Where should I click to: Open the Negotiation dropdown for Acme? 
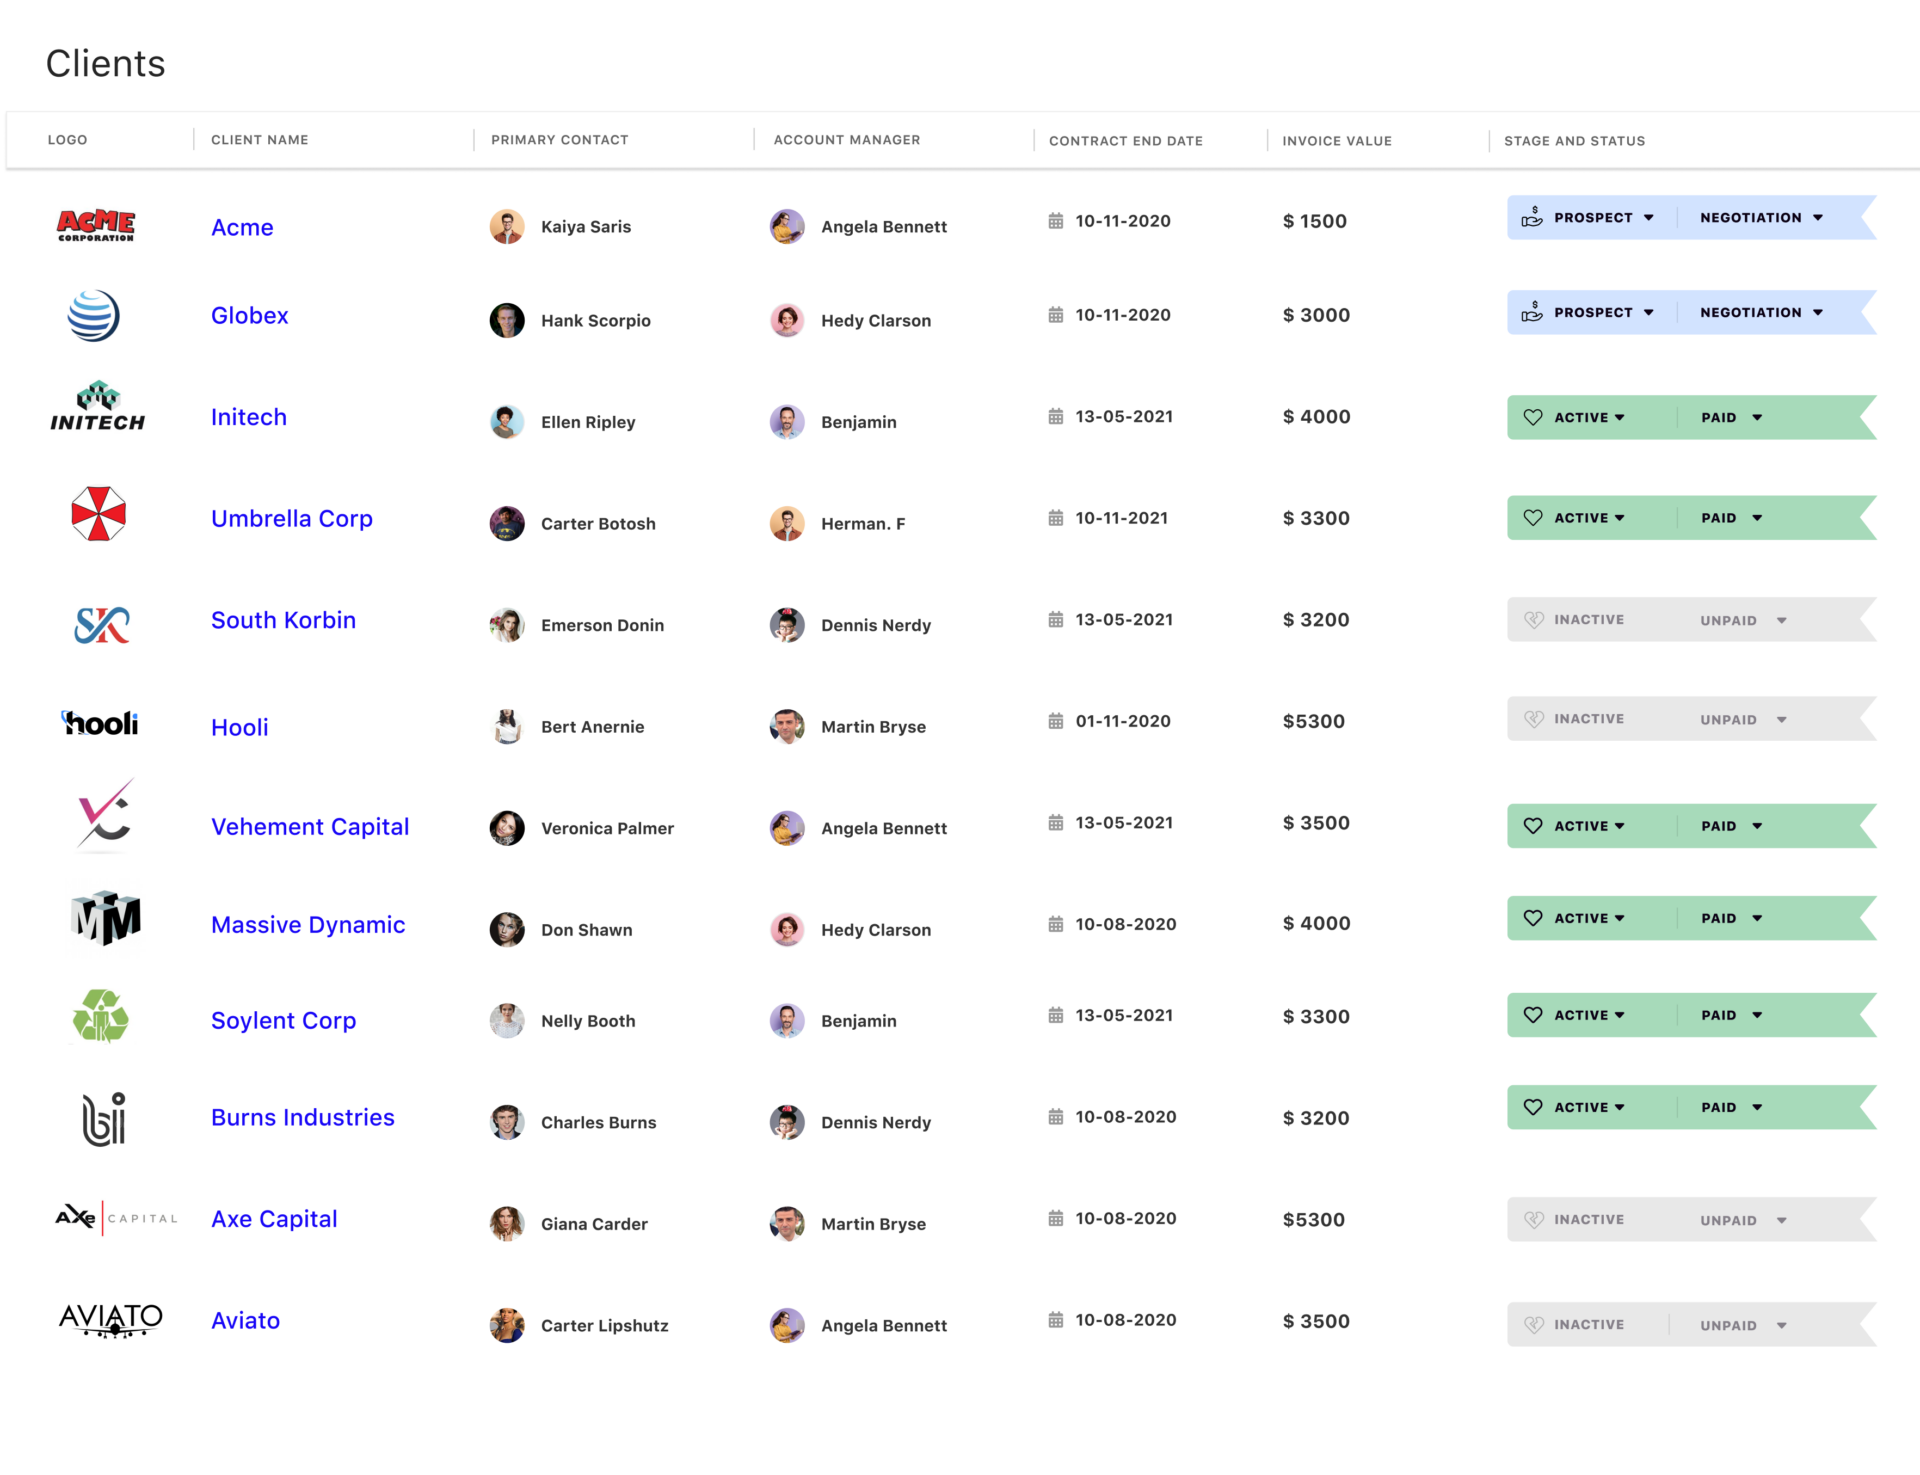[1818, 217]
